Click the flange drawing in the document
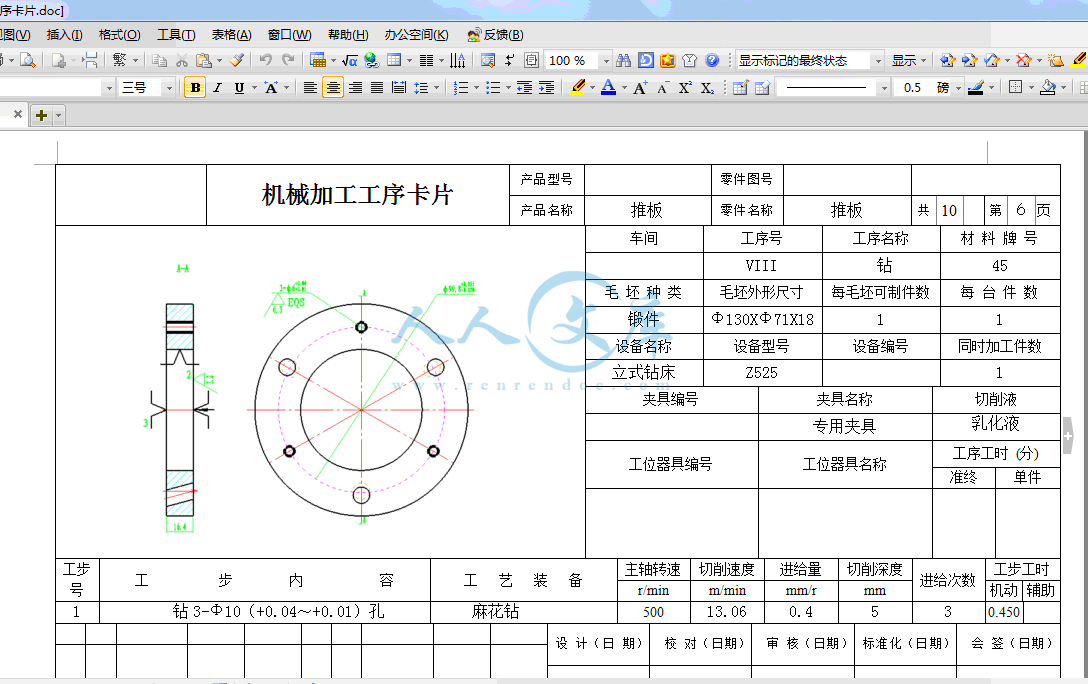 pyautogui.click(x=361, y=409)
